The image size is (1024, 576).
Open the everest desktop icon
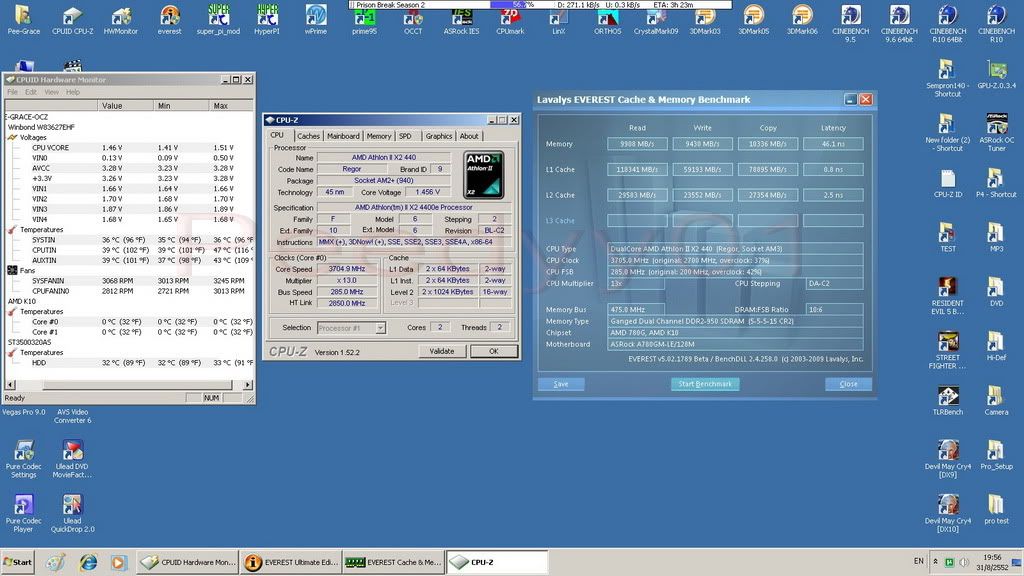pos(170,20)
